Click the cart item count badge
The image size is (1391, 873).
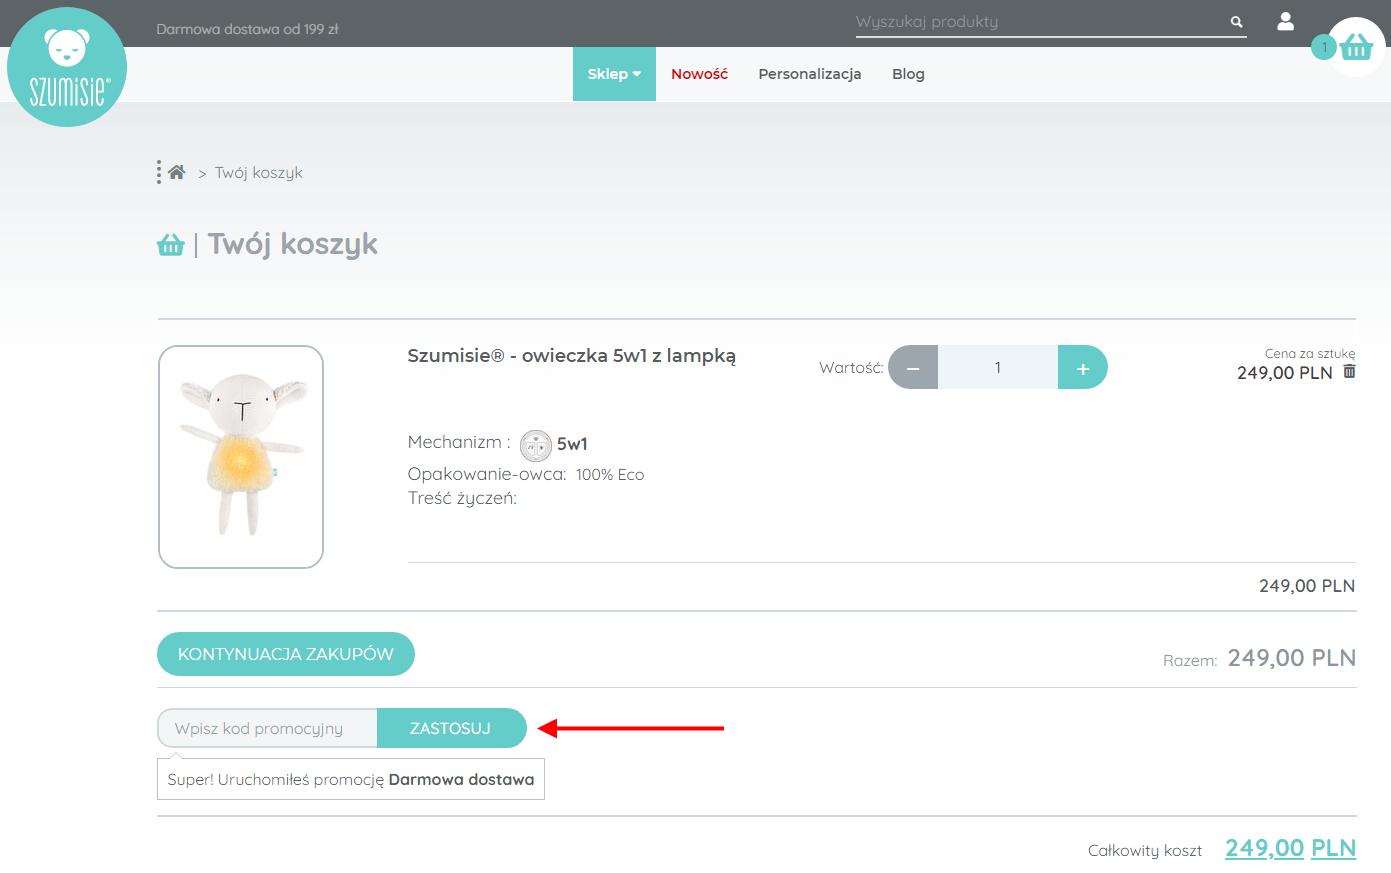pos(1324,47)
